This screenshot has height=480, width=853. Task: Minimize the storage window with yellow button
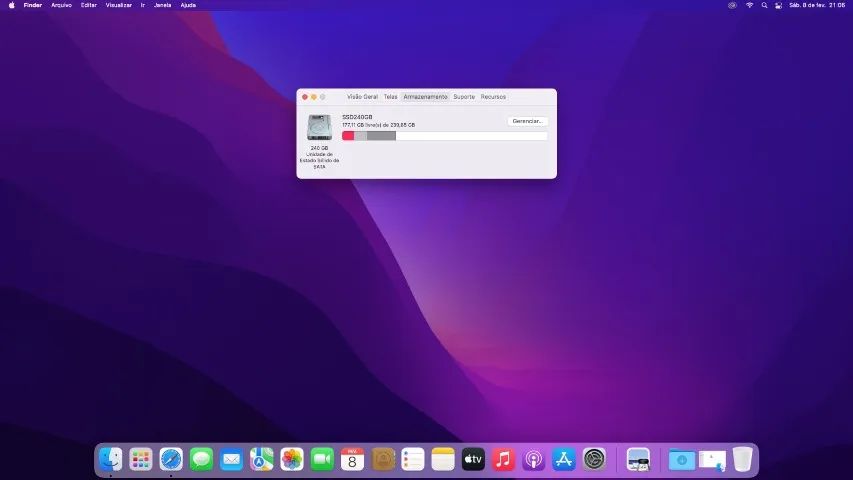pyautogui.click(x=313, y=97)
